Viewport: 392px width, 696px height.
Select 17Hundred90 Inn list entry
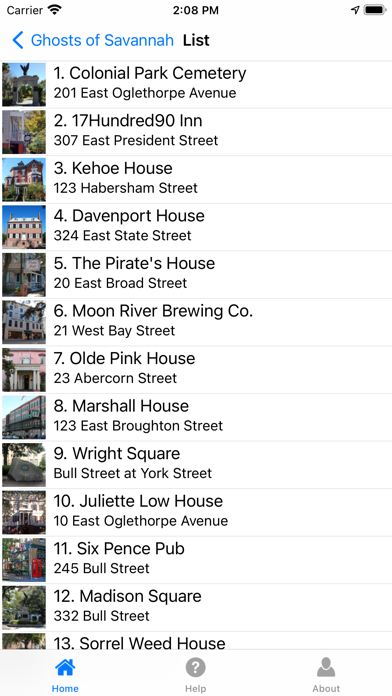(196, 132)
